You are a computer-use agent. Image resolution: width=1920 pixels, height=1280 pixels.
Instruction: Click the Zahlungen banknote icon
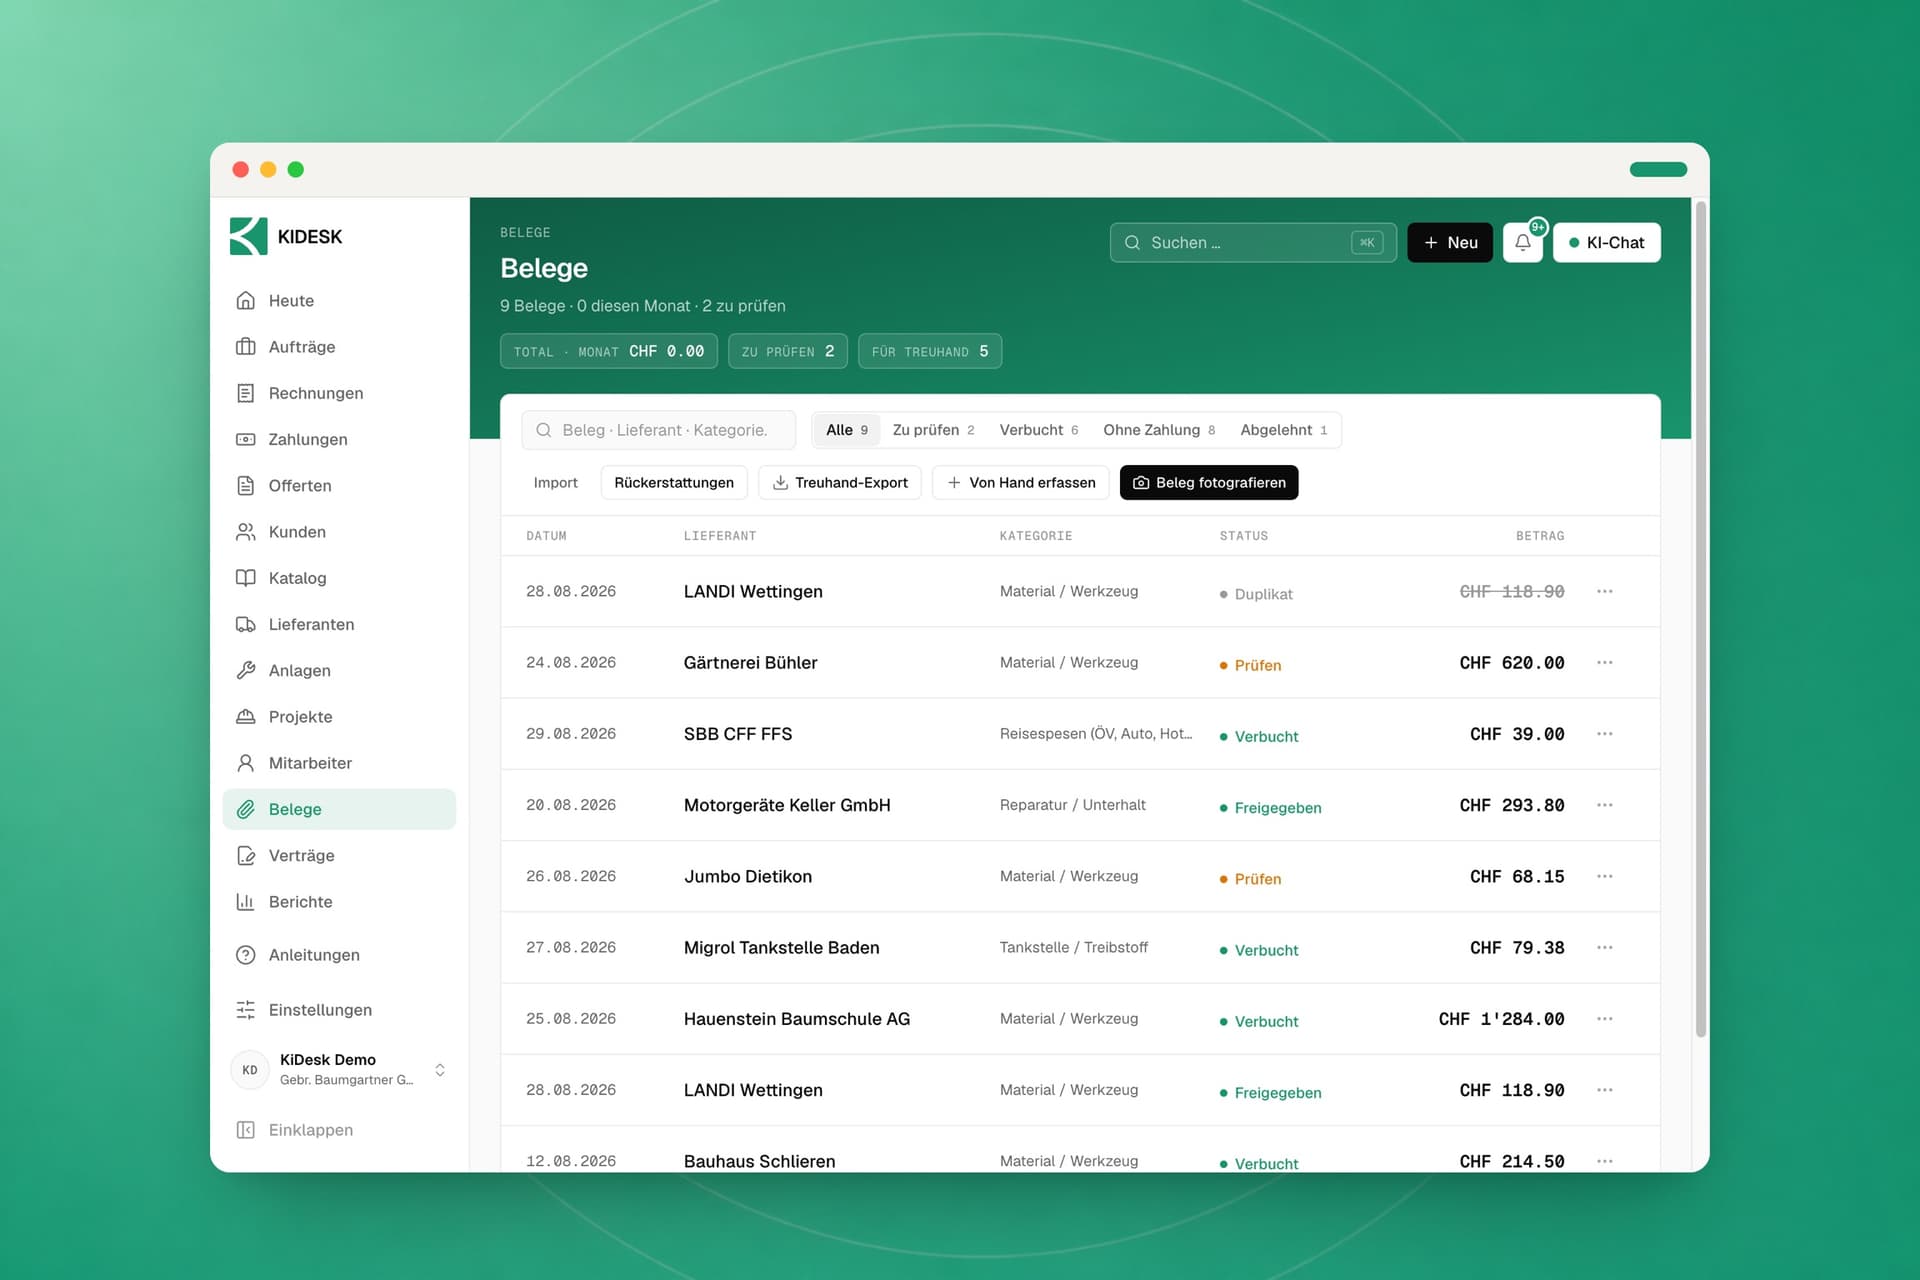(x=245, y=439)
